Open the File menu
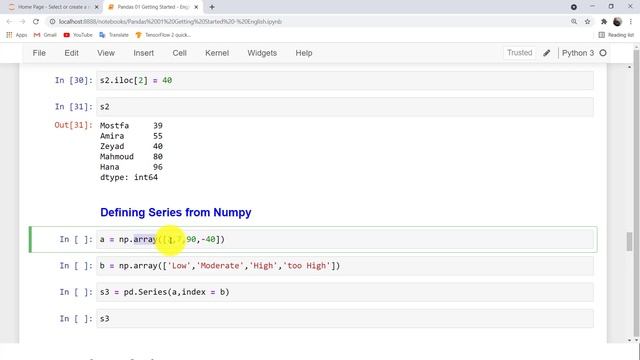 (x=39, y=53)
